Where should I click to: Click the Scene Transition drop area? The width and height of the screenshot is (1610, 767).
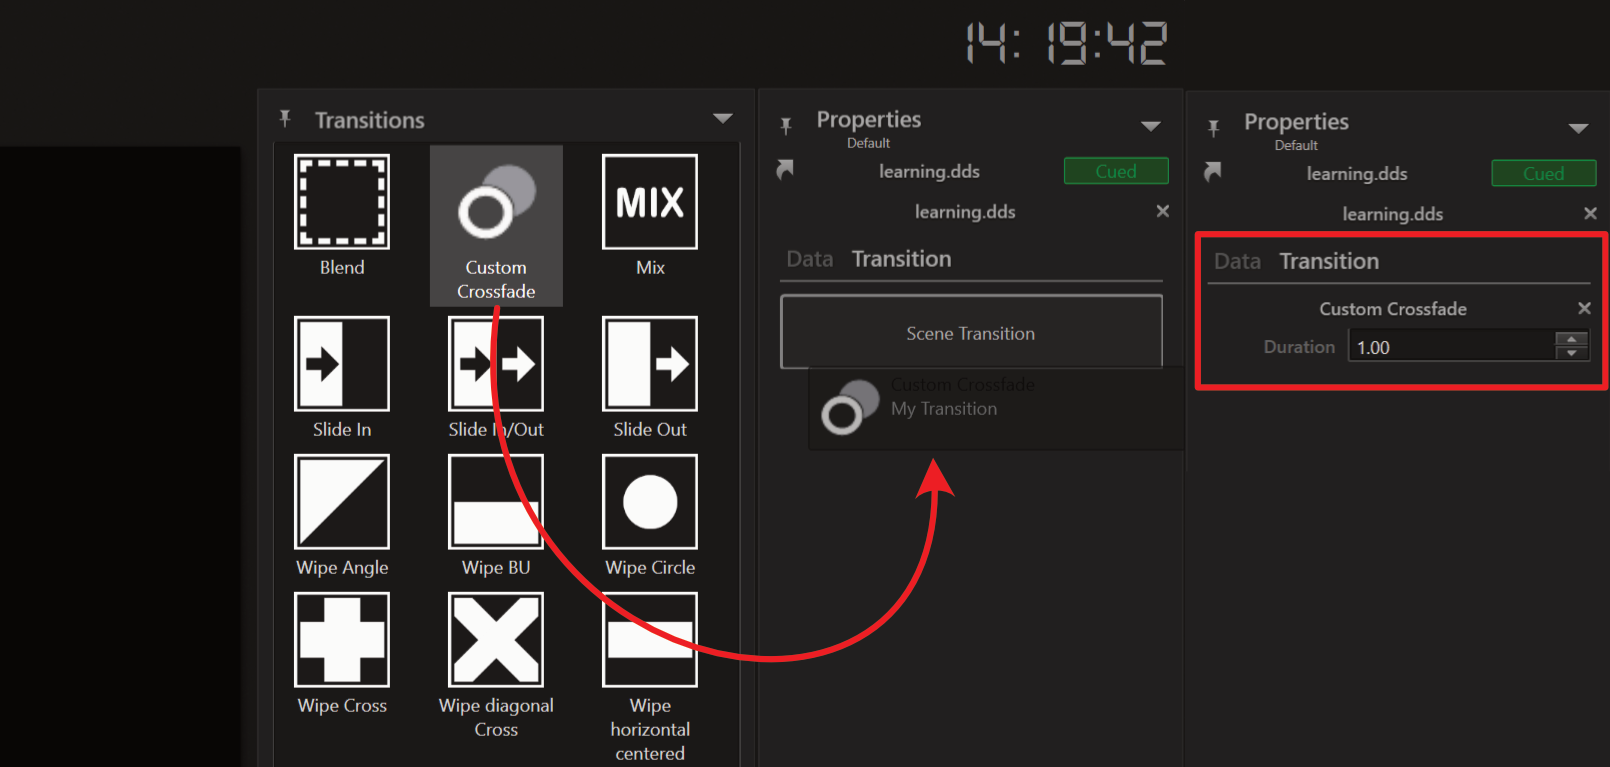pyautogui.click(x=970, y=333)
